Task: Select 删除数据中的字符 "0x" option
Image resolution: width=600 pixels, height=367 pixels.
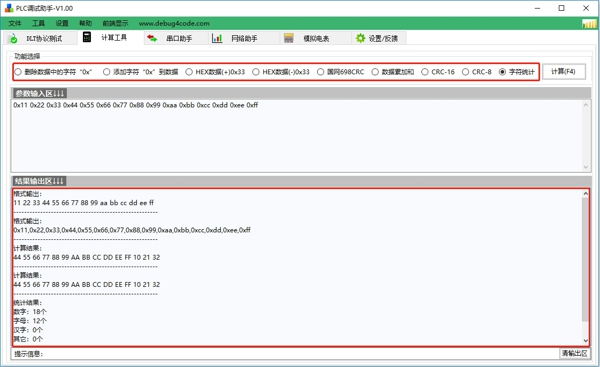Action: tap(54, 72)
